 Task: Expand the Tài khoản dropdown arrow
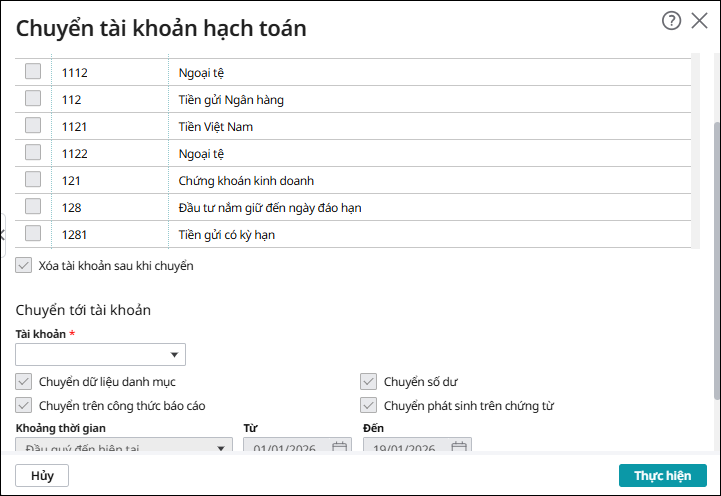tap(175, 355)
